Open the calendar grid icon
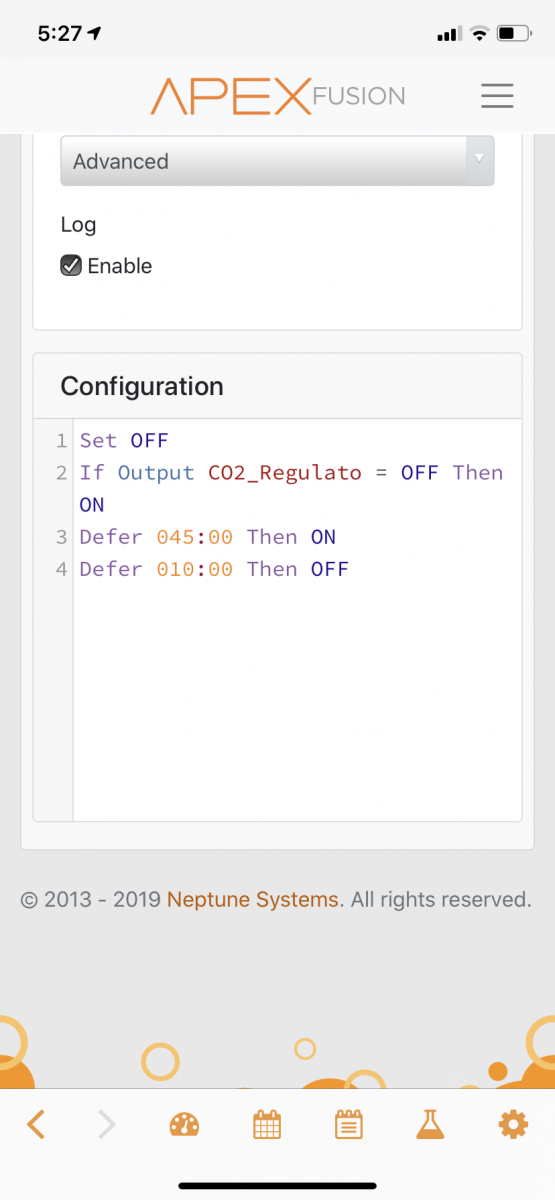 pos(267,1125)
